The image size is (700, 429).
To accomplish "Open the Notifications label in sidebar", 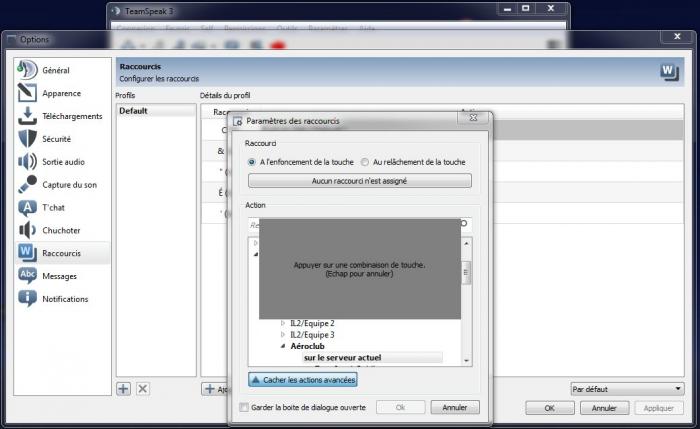I will [65, 299].
